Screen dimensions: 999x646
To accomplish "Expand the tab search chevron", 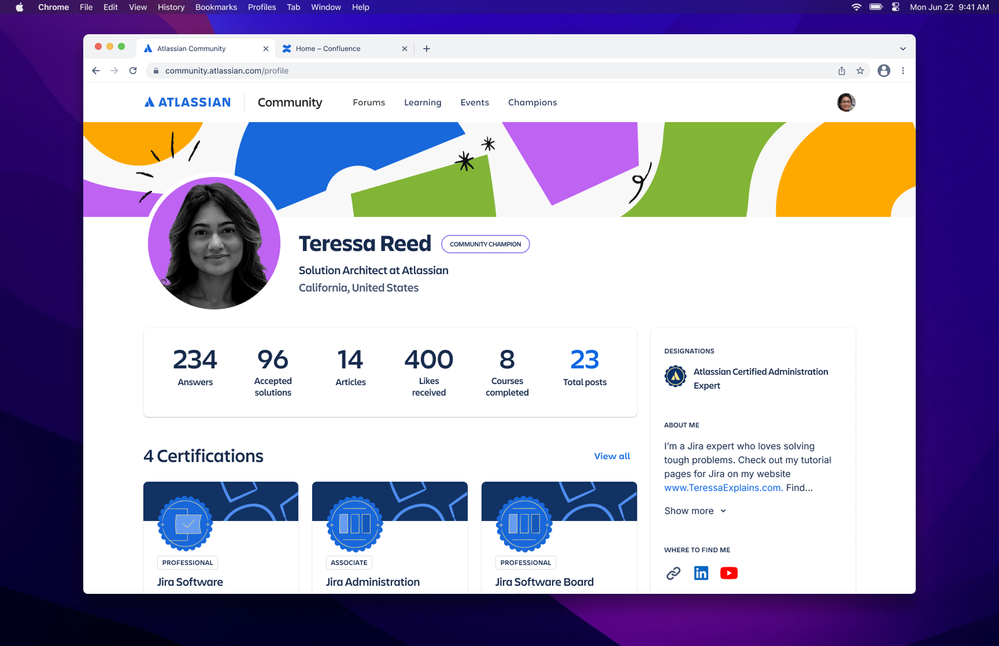I will click(902, 48).
